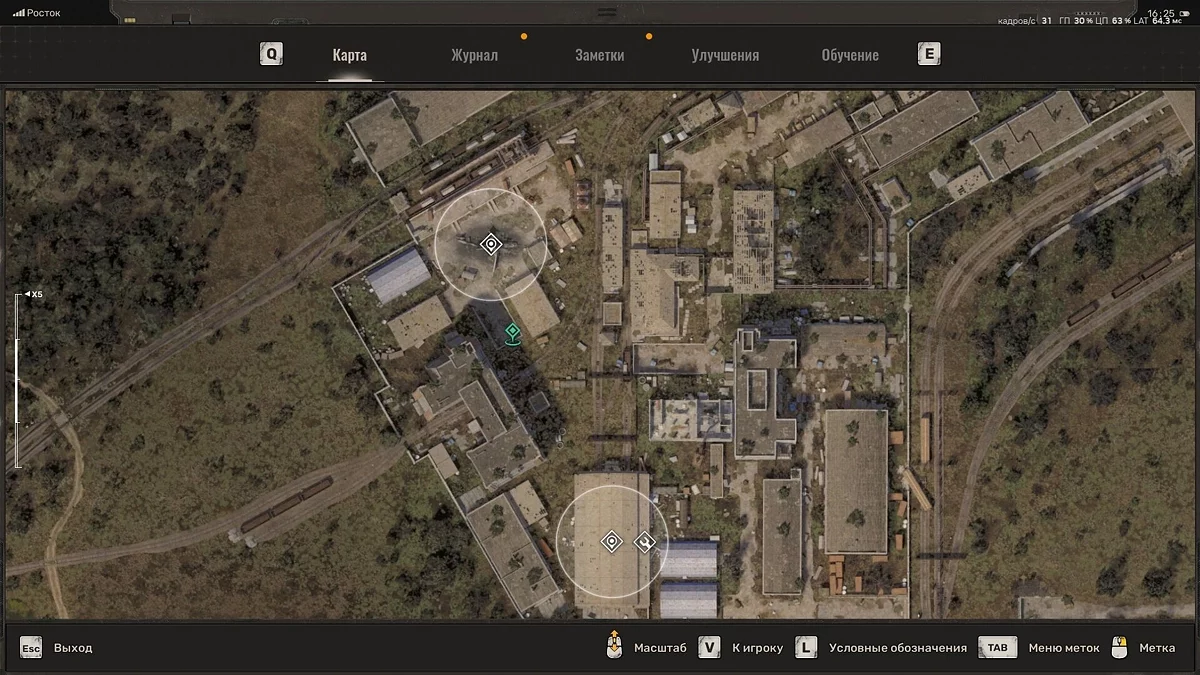
Task: Click the V key icon to center on player
Action: tap(709, 647)
